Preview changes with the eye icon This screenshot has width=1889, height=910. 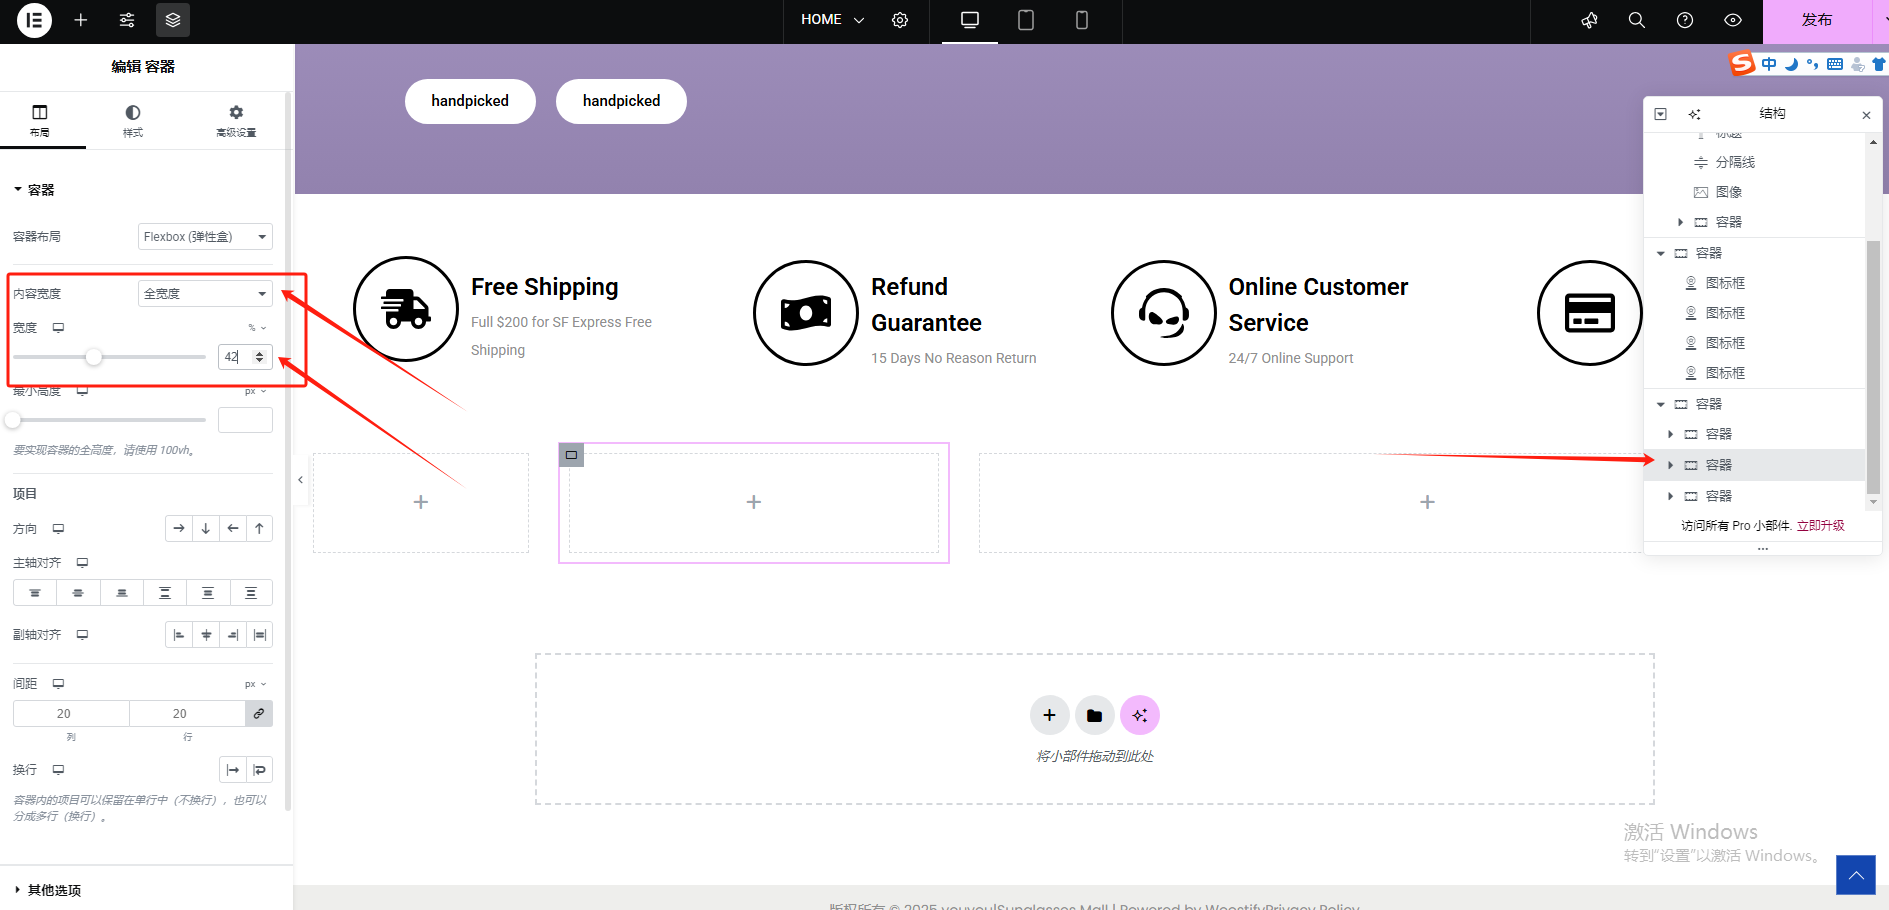tap(1733, 20)
